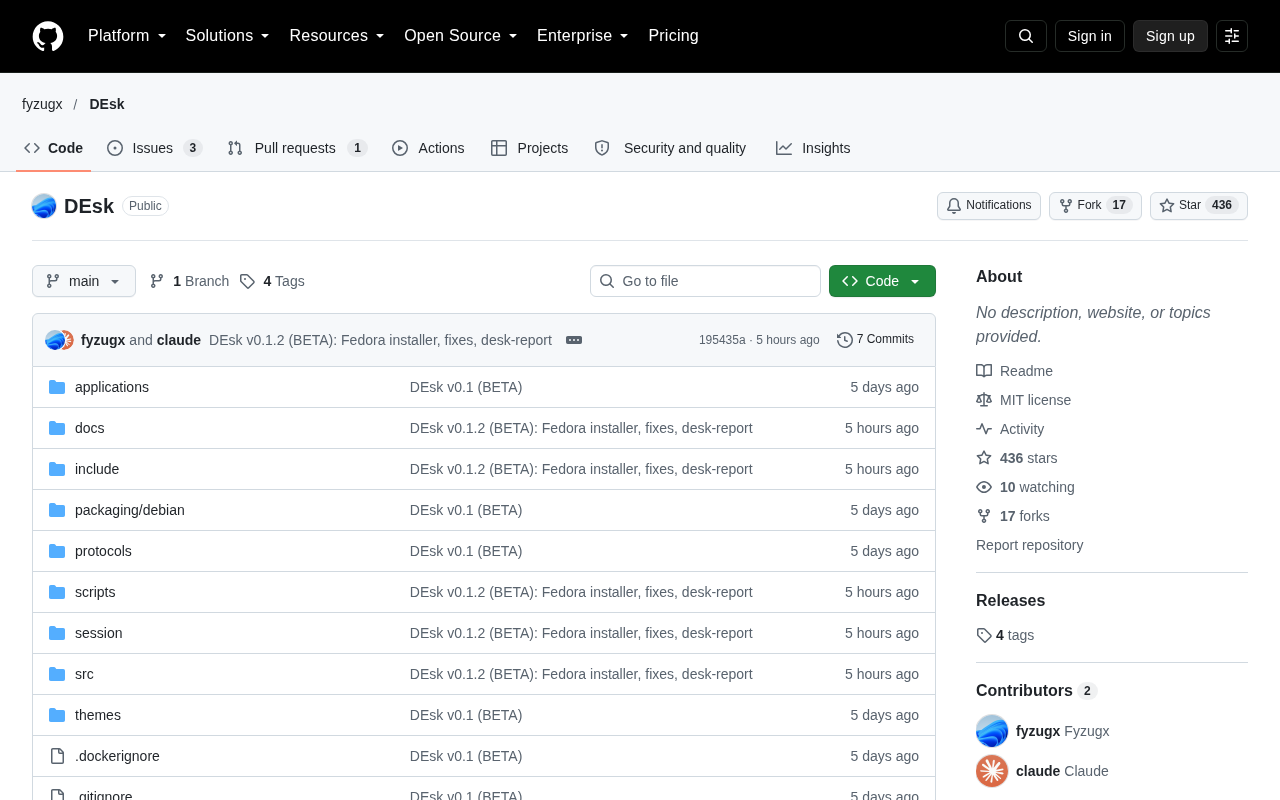Image resolution: width=1280 pixels, height=800 pixels.
Task: Focus the Go to file field
Action: click(x=705, y=281)
